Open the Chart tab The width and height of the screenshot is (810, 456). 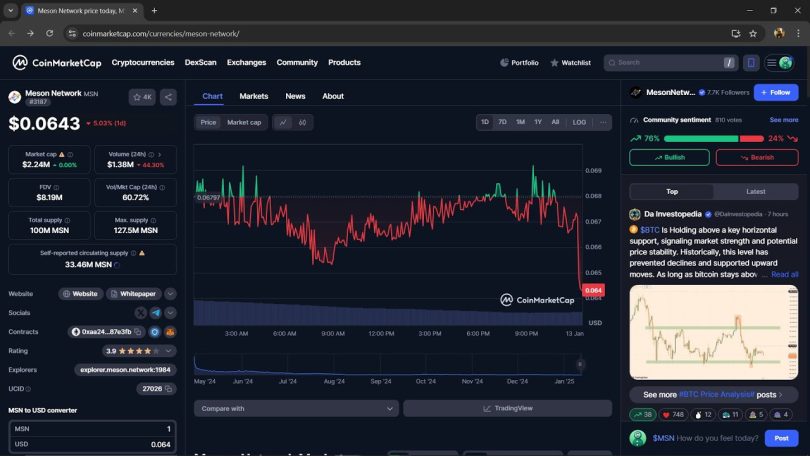[x=212, y=96]
